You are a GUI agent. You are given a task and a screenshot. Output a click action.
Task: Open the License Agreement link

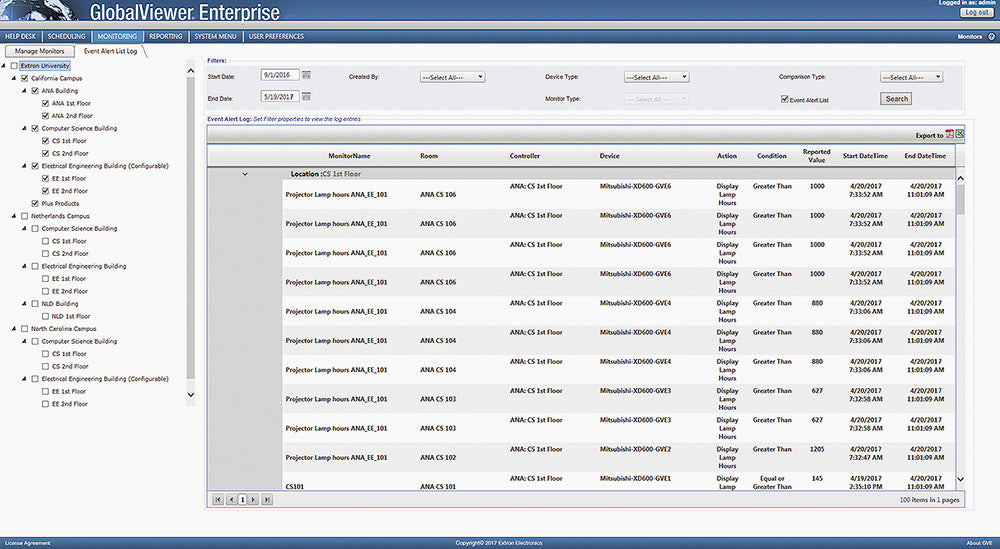(x=27, y=543)
